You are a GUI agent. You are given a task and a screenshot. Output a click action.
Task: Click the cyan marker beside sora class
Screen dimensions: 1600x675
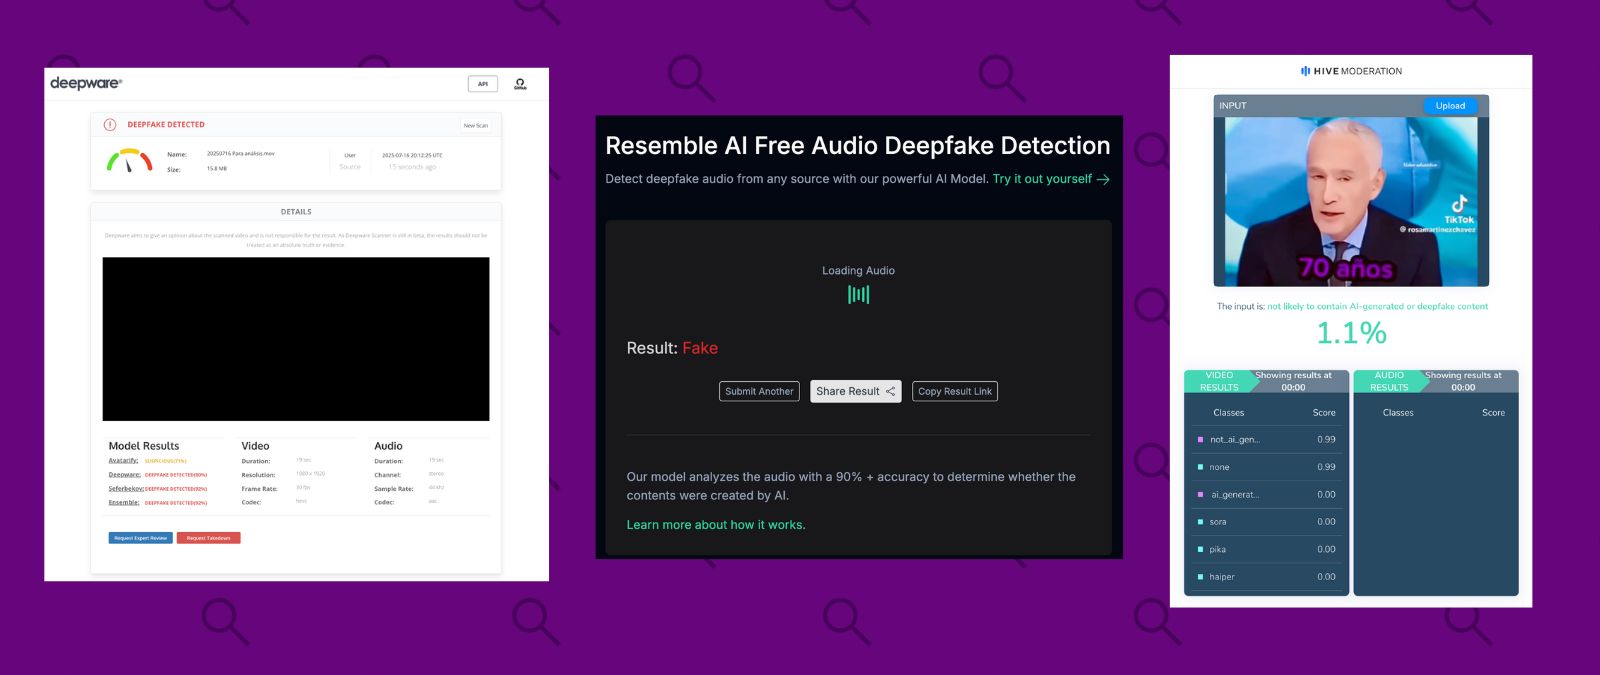click(x=1200, y=522)
